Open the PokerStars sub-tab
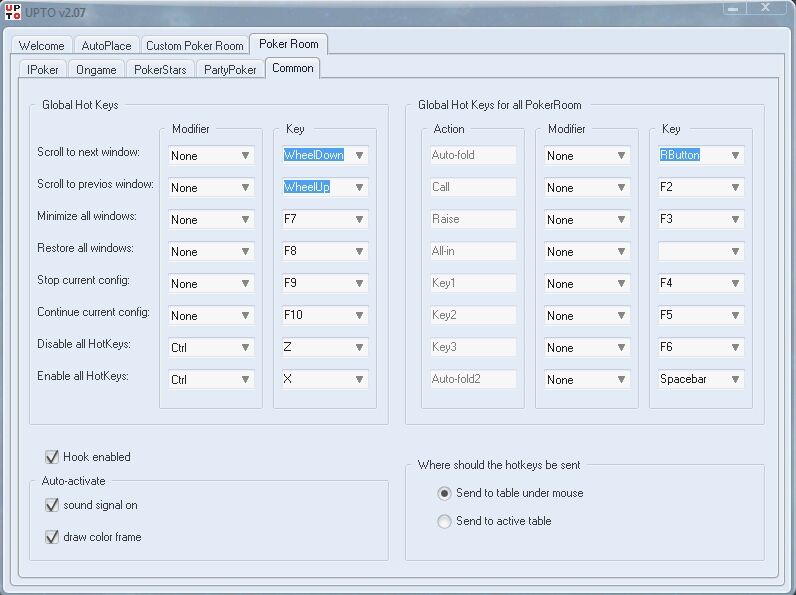The width and height of the screenshot is (796, 595). 160,70
